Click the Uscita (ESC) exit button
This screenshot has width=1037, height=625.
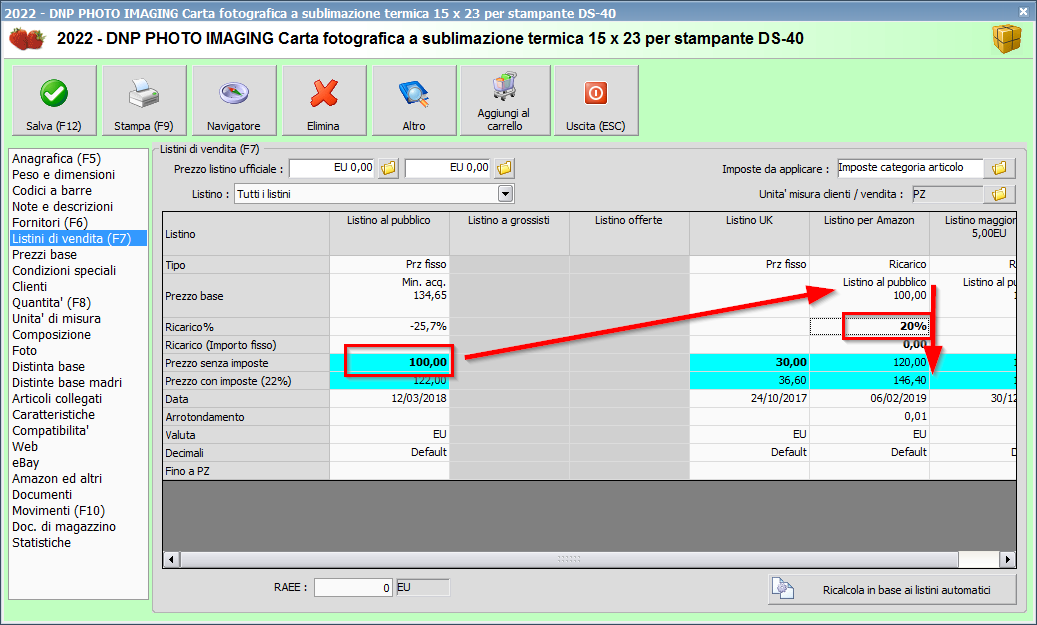coord(596,101)
